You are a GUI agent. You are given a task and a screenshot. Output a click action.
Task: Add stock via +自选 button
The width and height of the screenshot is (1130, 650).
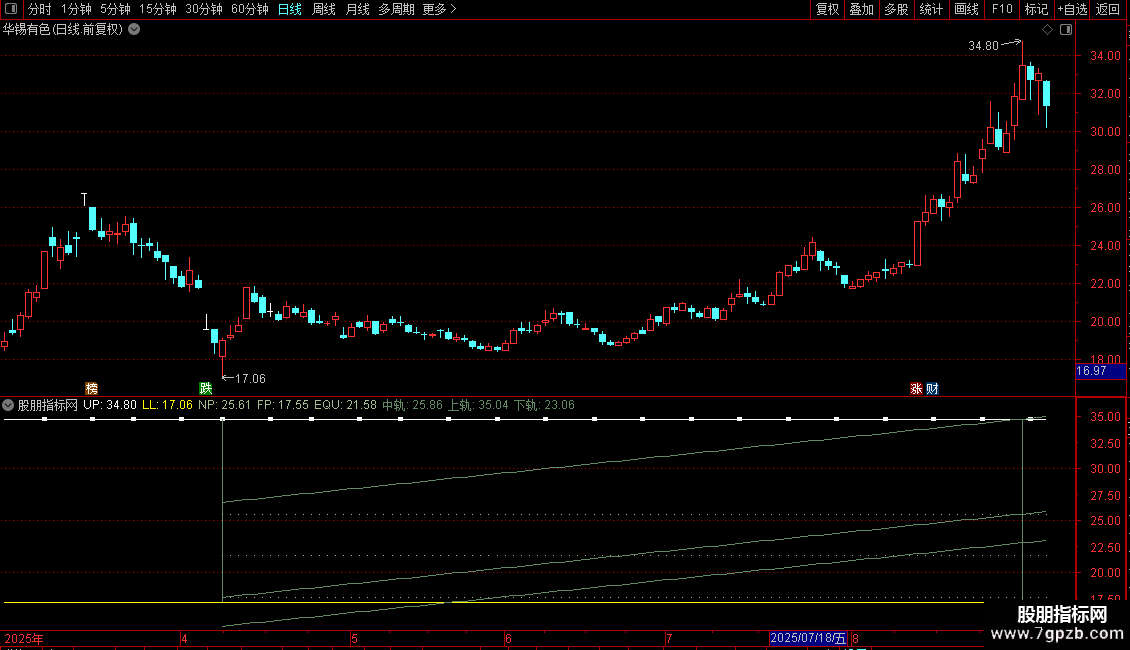(1072, 9)
